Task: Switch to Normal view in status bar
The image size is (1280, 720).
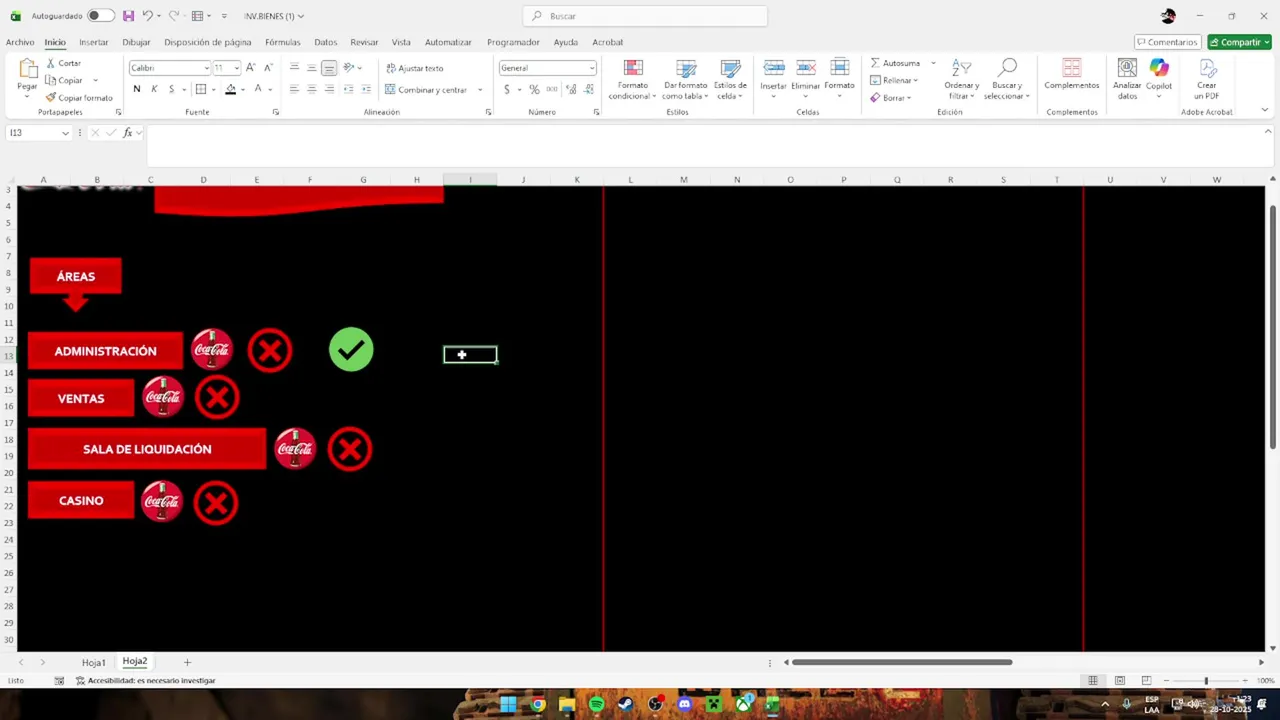Action: pyautogui.click(x=1093, y=681)
